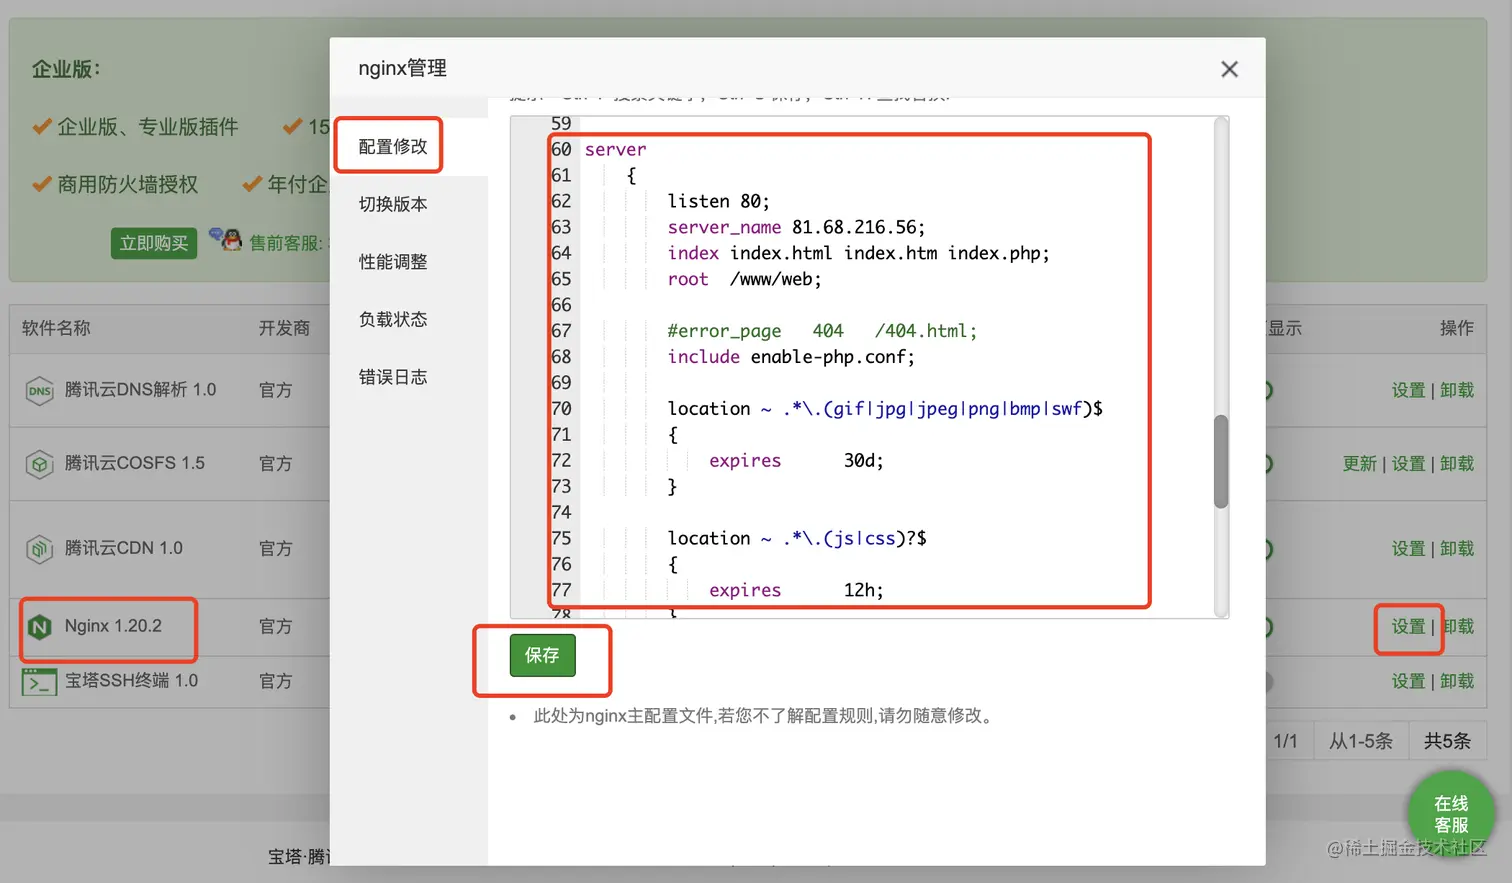Click the index index.html index.htm line

pos(858,253)
